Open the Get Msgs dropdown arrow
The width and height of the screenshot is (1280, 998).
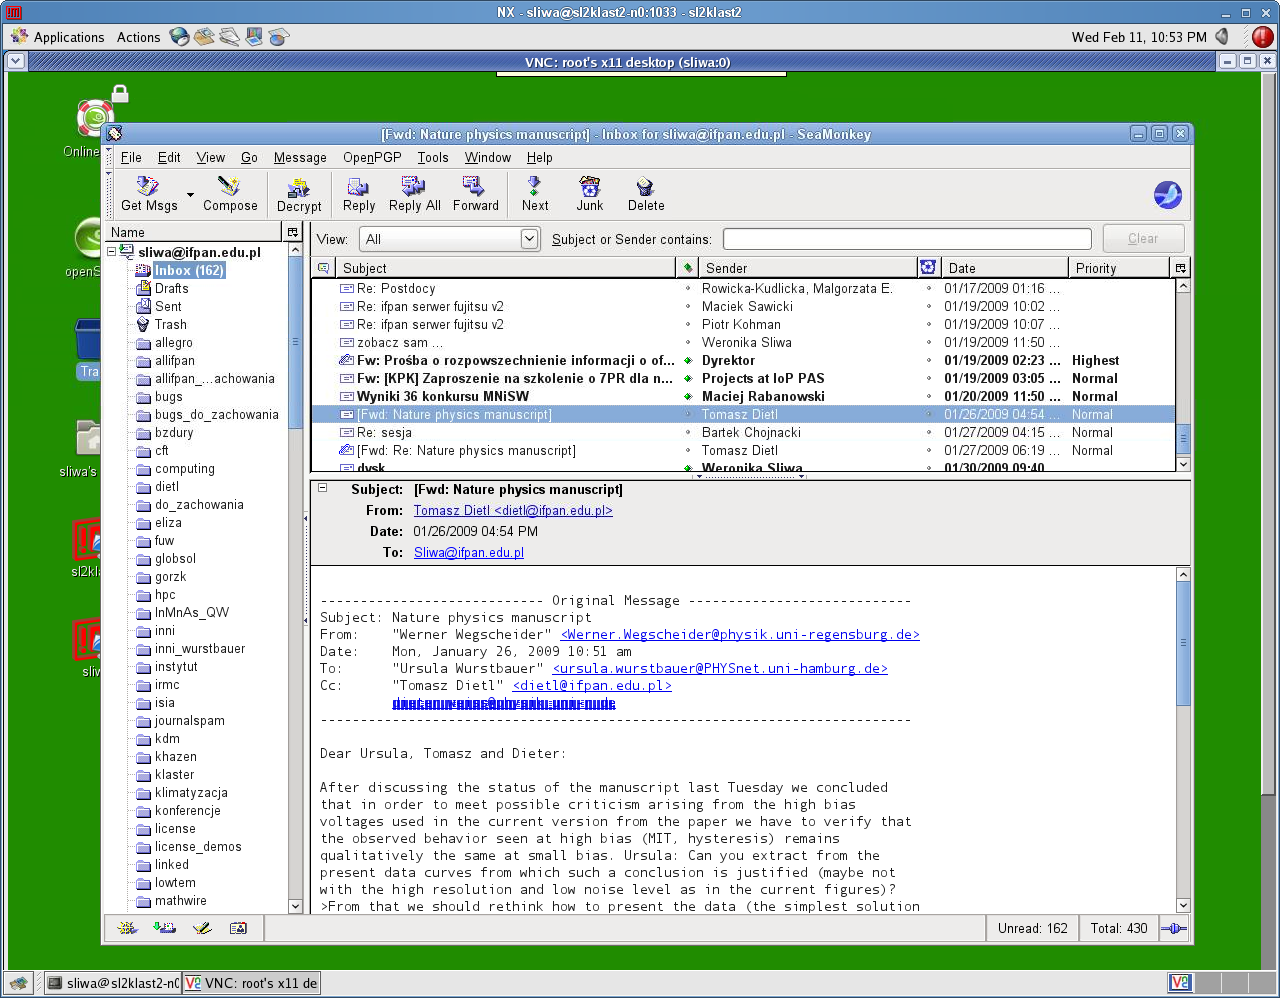[x=190, y=195]
